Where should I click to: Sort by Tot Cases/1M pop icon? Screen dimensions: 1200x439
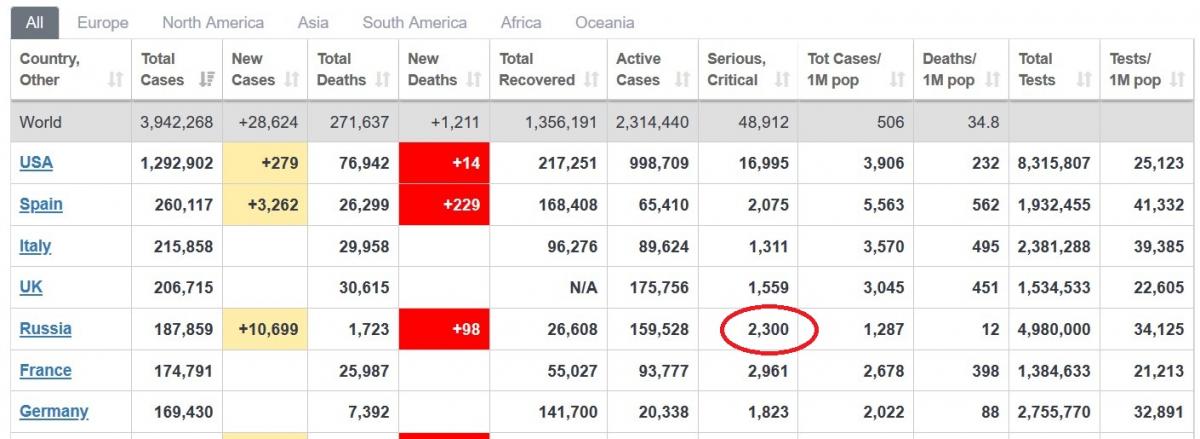[896, 80]
